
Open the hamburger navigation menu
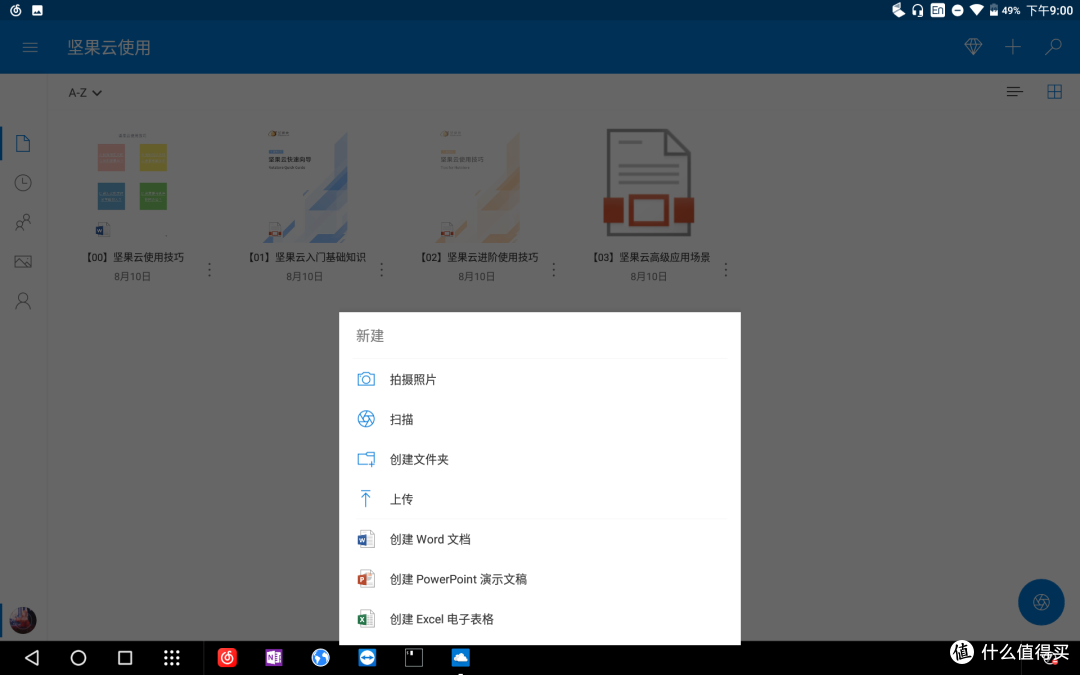point(30,48)
